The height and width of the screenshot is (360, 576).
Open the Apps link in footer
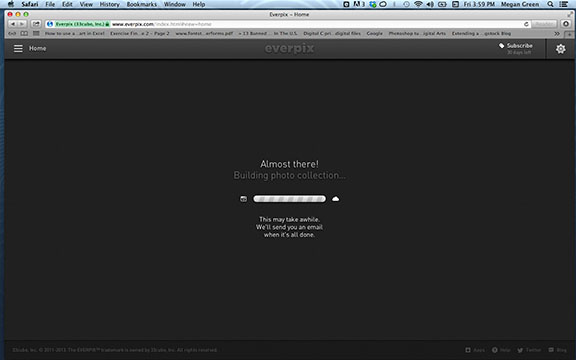pyautogui.click(x=475, y=350)
